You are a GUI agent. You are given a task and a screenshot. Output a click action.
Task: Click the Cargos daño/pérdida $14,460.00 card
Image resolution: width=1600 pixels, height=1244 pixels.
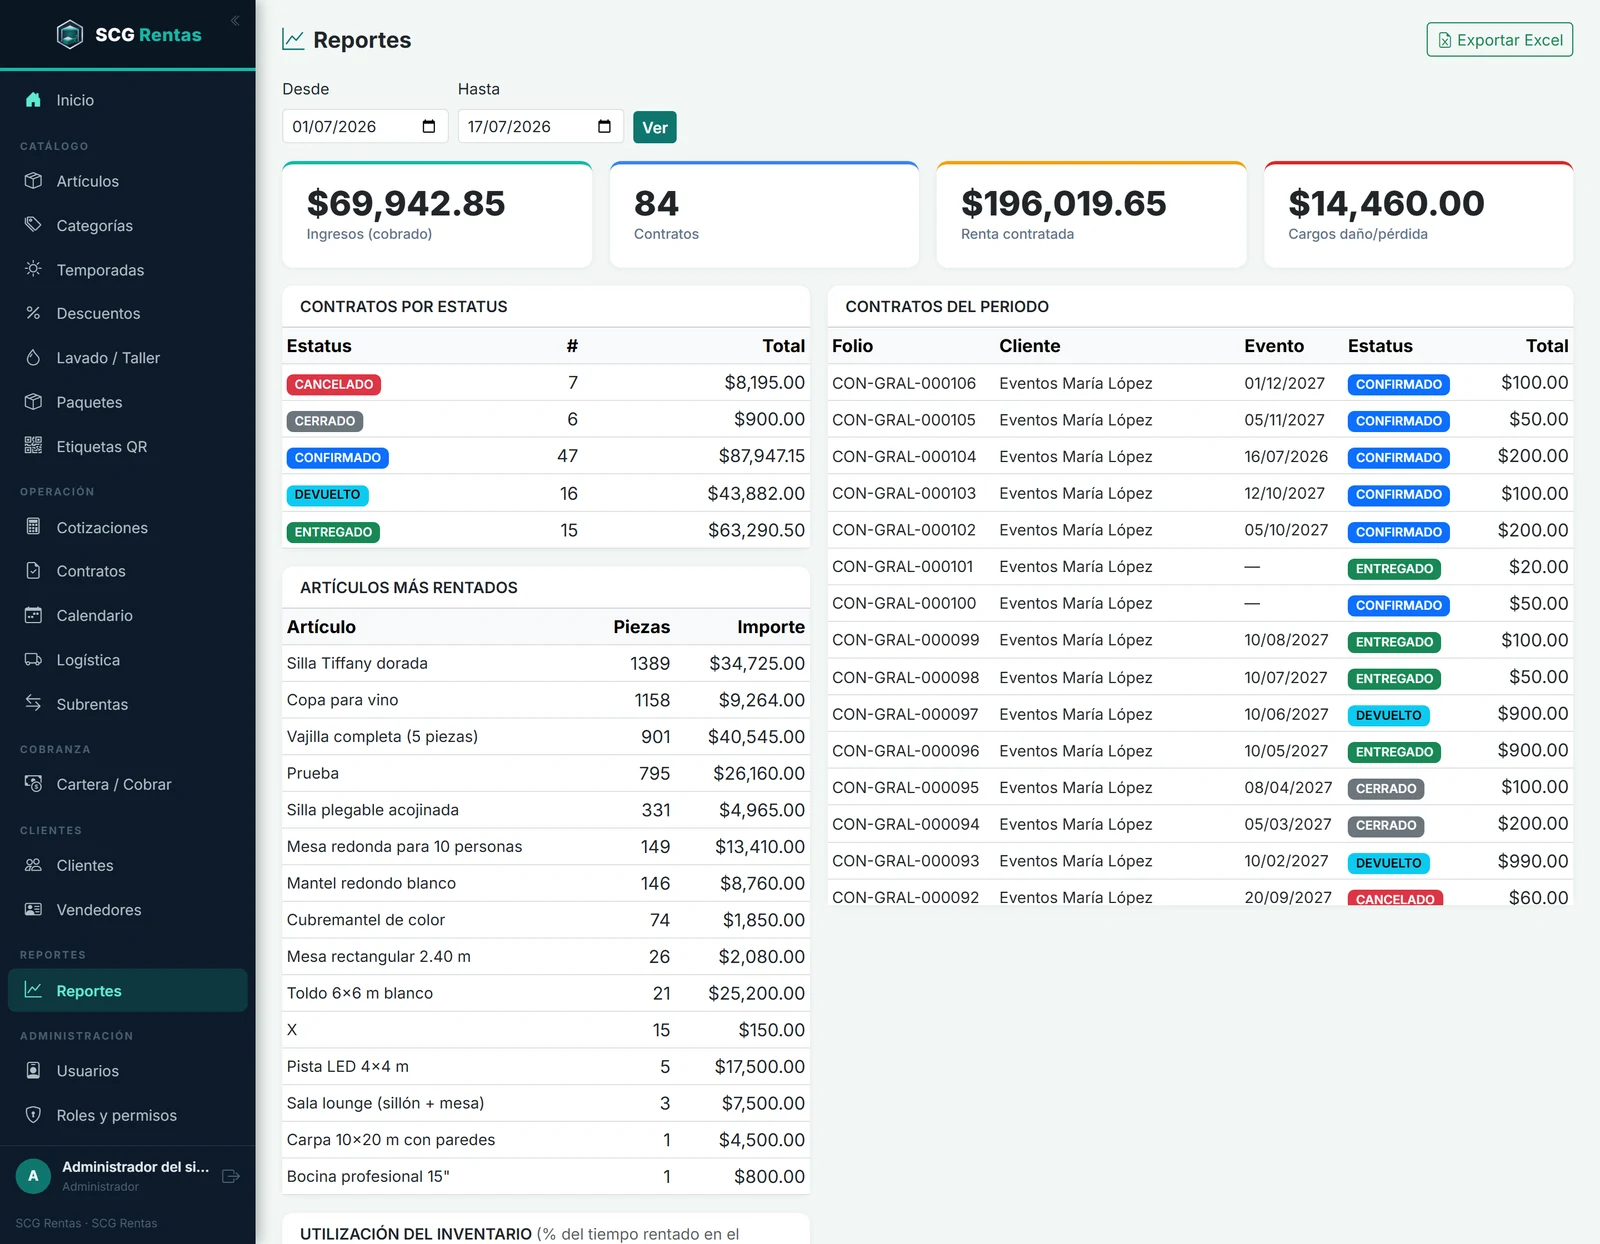point(1418,215)
